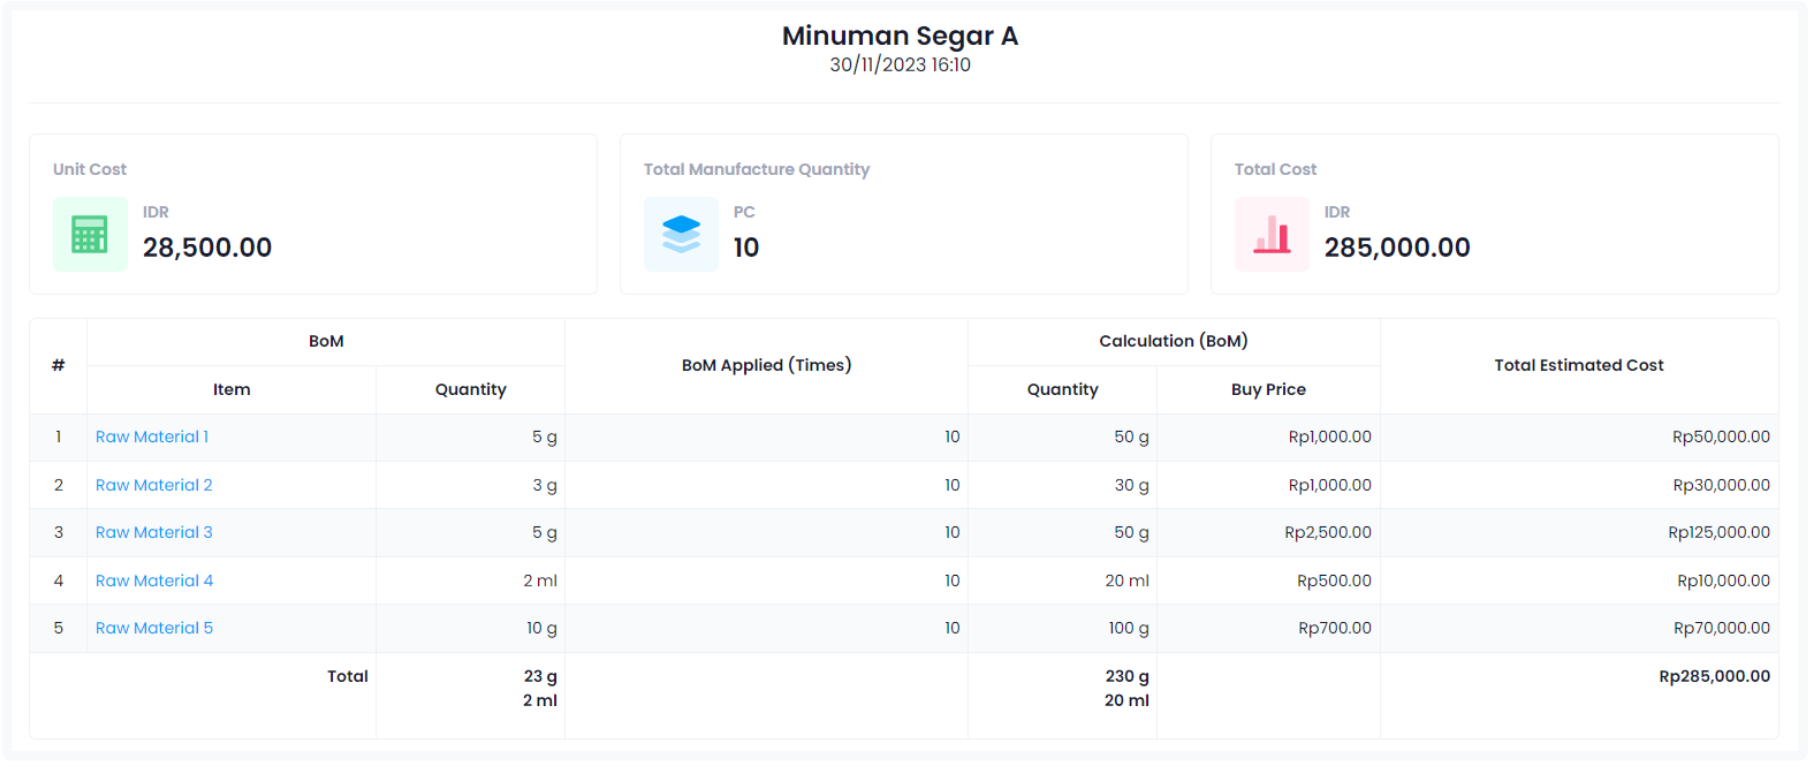Open the Raw Material 1 link

tap(152, 437)
